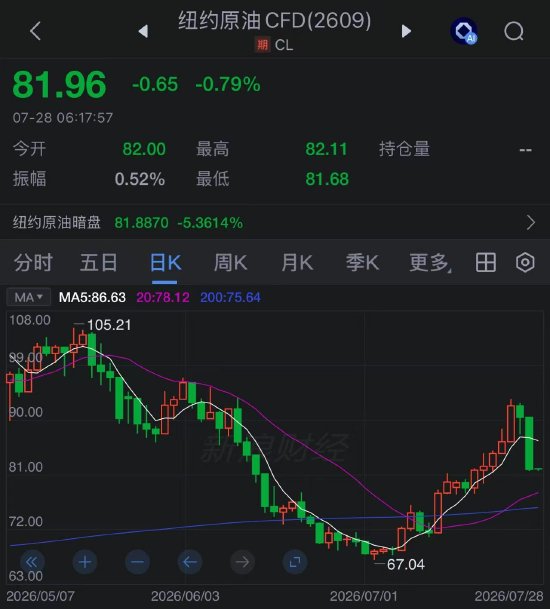Tap the change value -0.65

pos(155,84)
